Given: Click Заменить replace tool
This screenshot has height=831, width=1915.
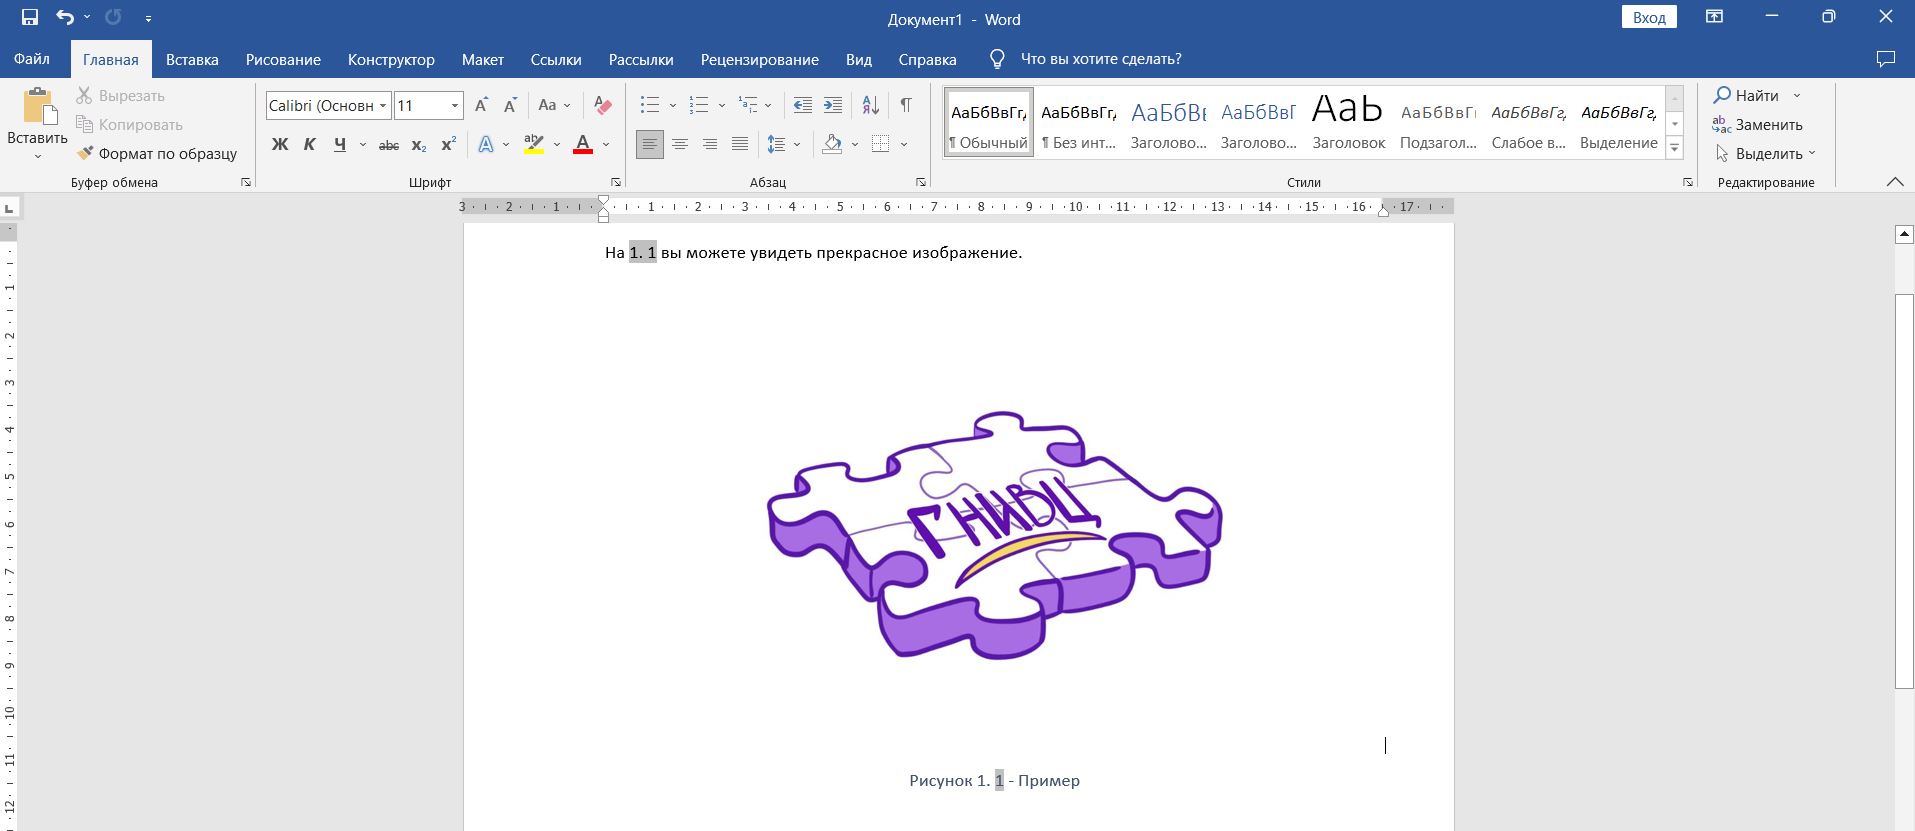Looking at the screenshot, I should pyautogui.click(x=1757, y=124).
